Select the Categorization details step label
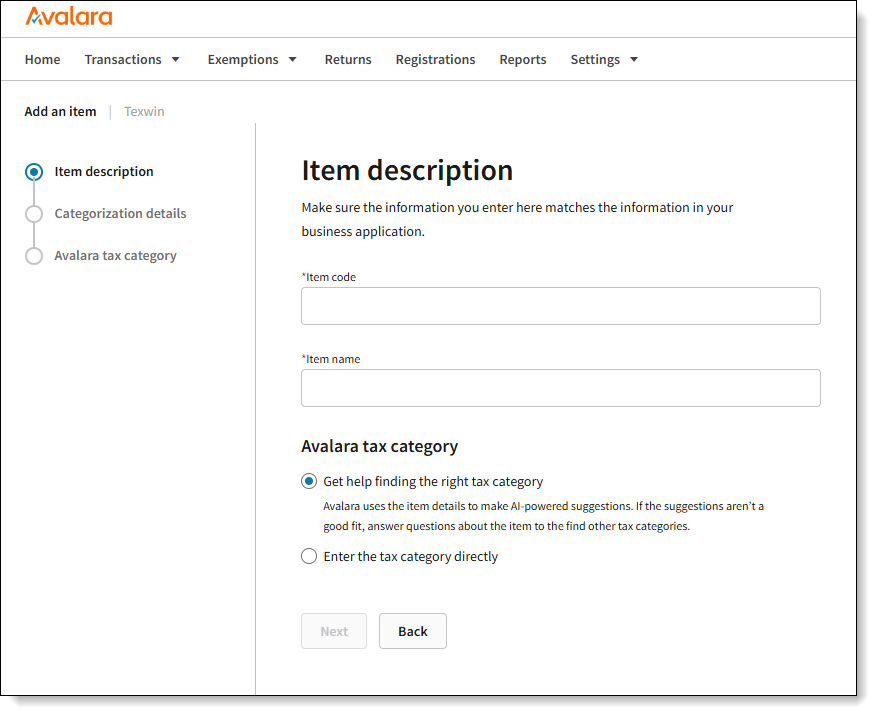This screenshot has height=716, width=877. click(x=120, y=214)
